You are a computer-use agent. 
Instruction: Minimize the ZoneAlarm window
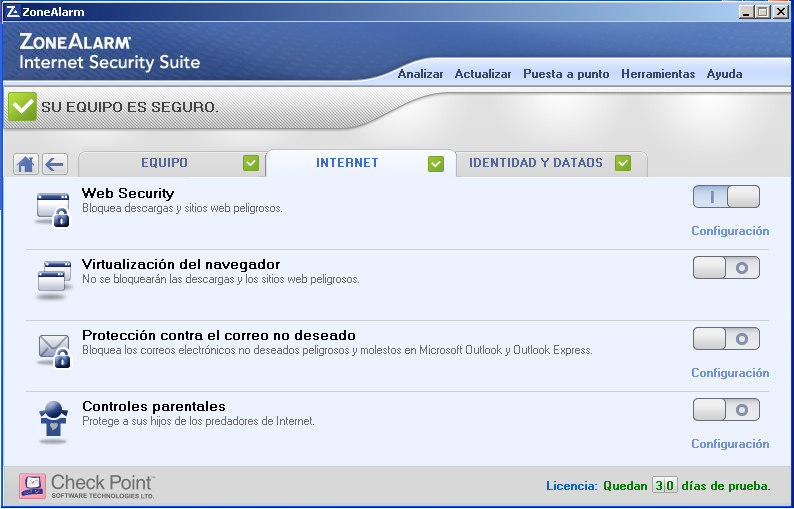(x=745, y=12)
